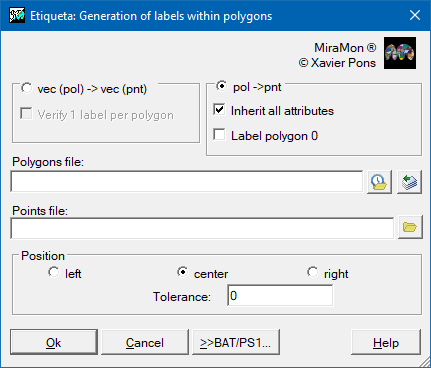431x368 pixels.
Task: Focus the Polygons file text field
Action: point(187,182)
